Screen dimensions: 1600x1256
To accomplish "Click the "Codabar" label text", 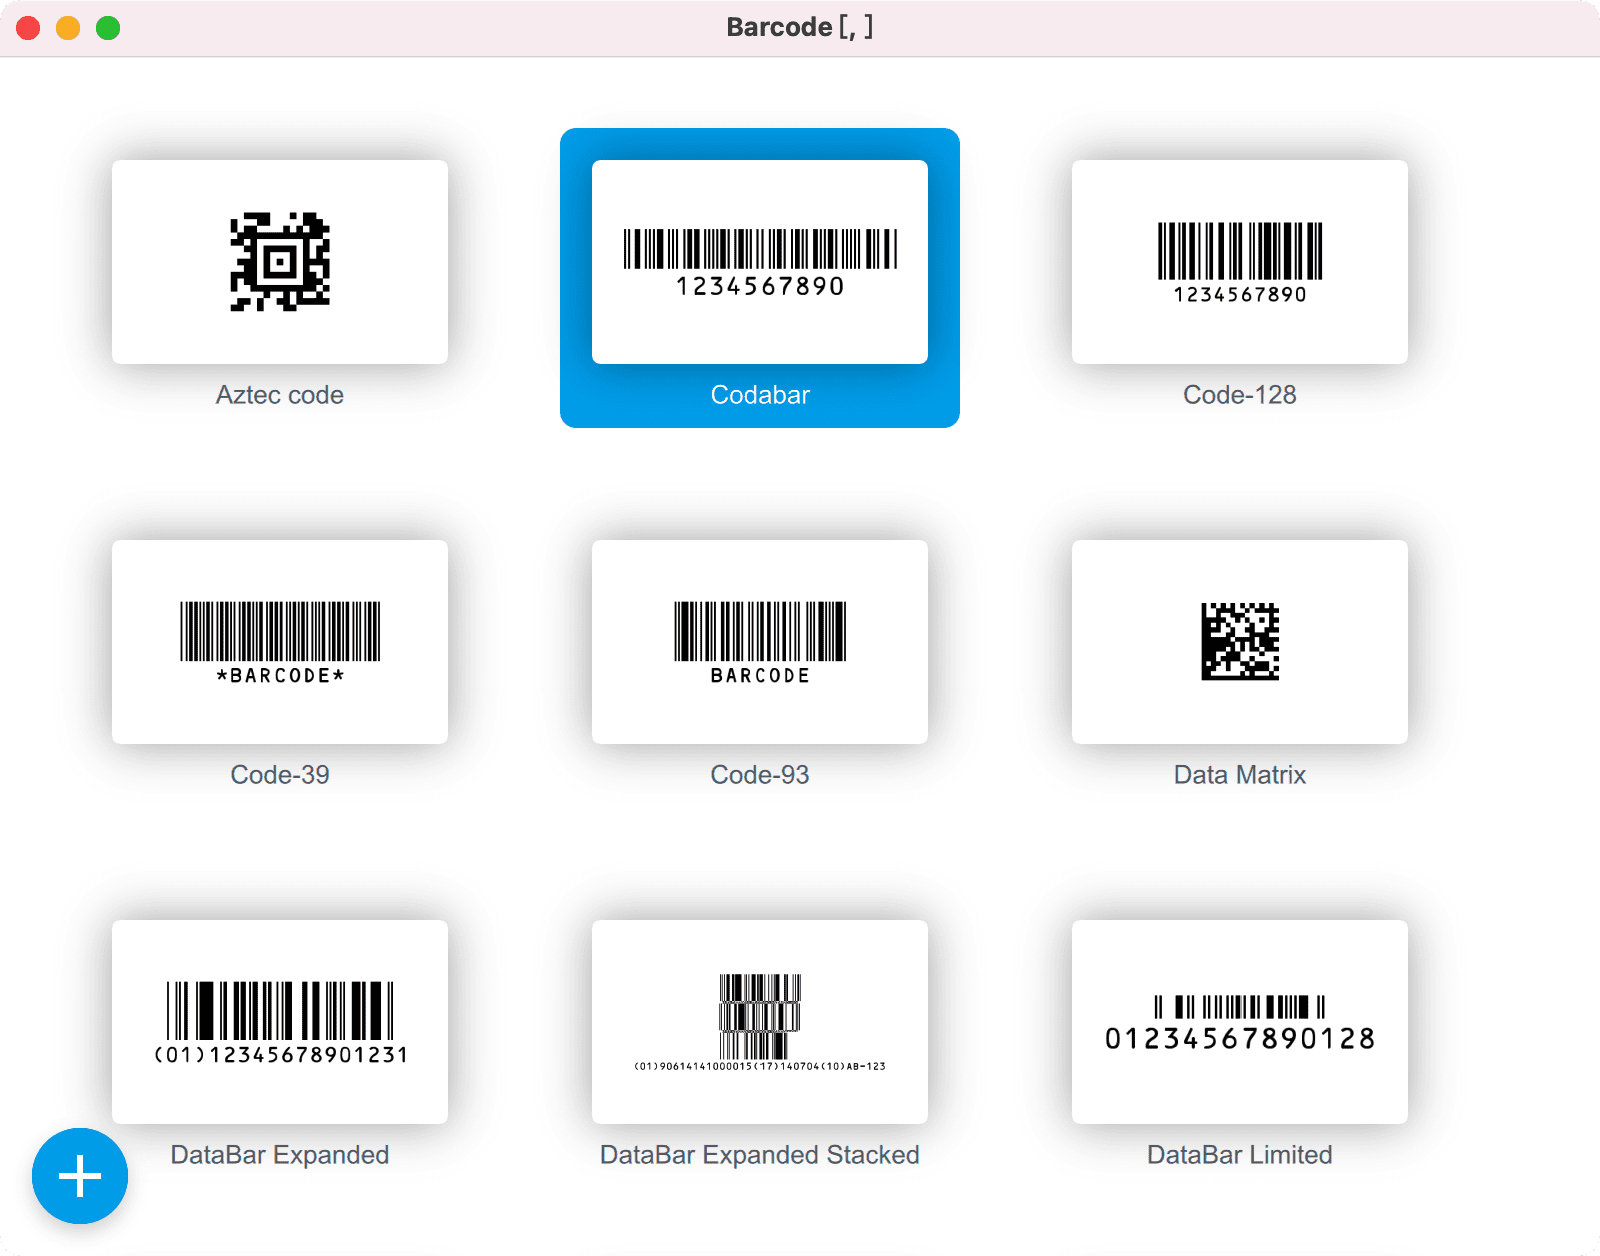I will (x=760, y=395).
